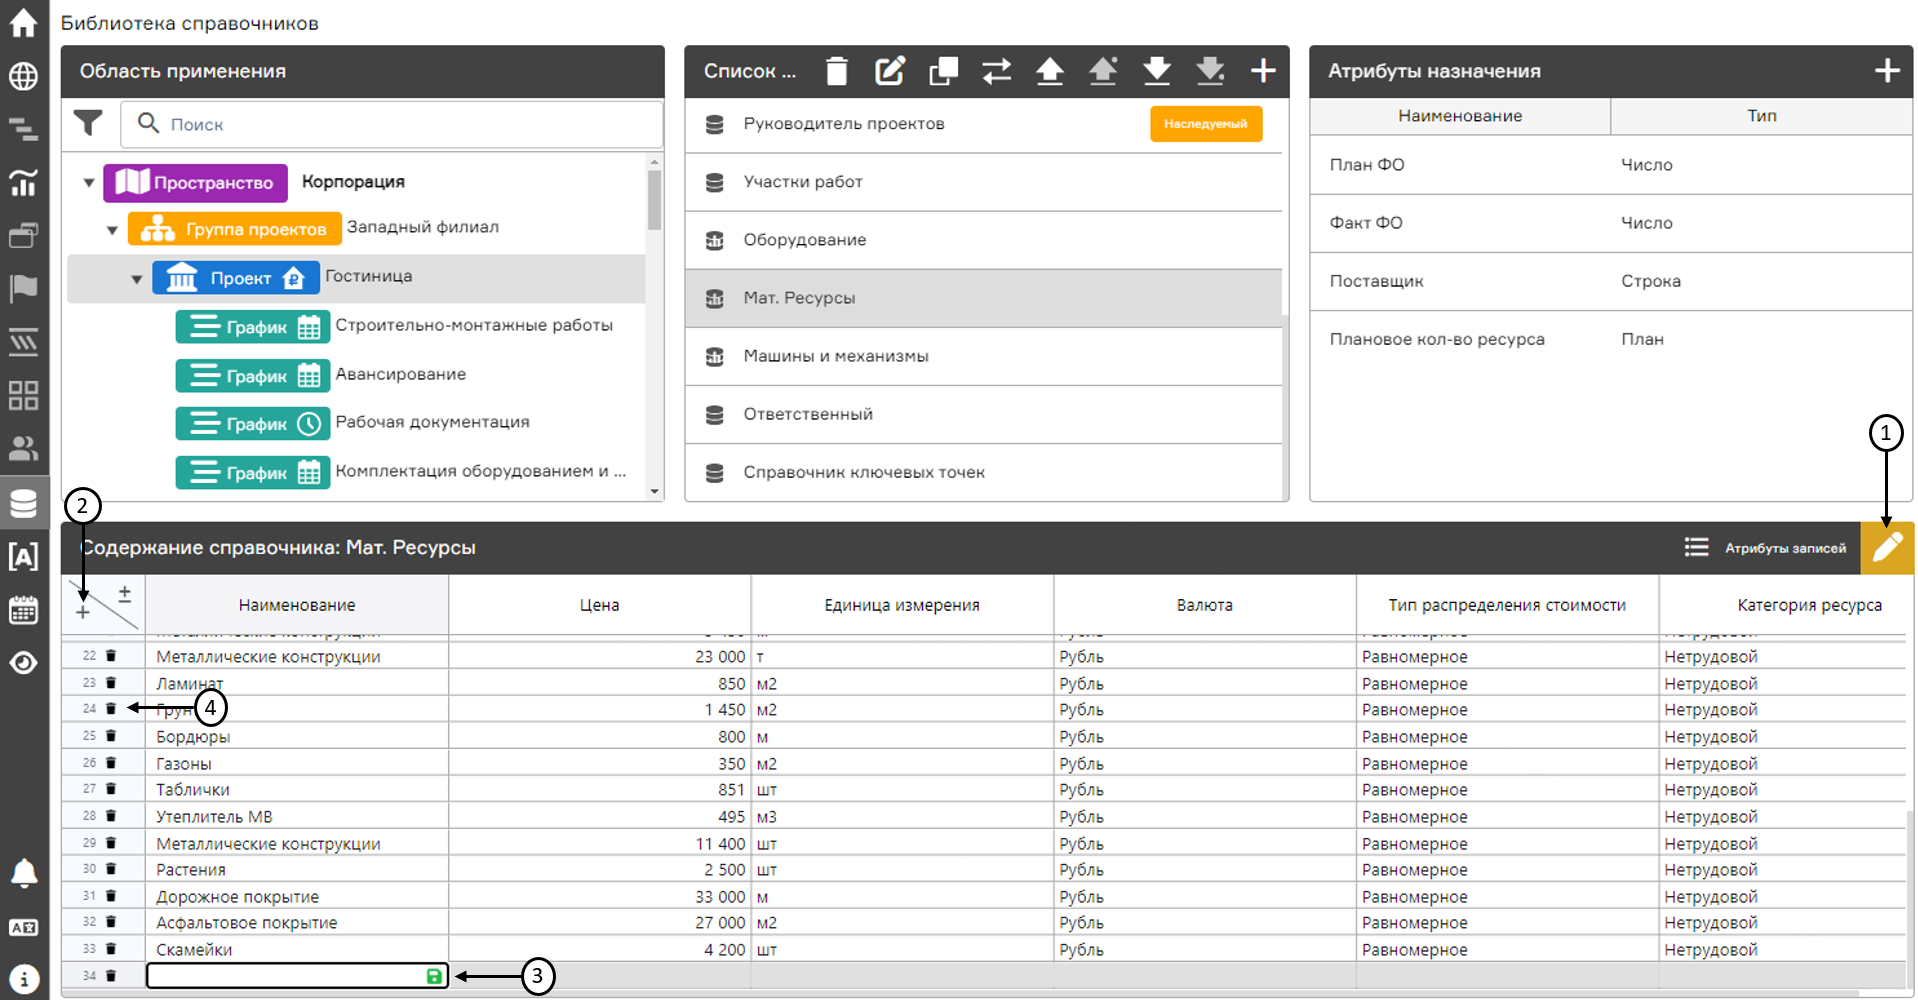Open the flag icon in sidebar

pos(23,289)
